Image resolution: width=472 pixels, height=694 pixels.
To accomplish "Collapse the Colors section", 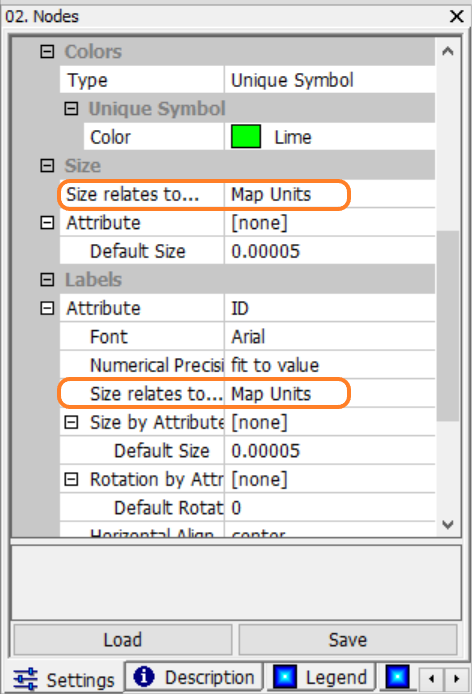I will [x=47, y=52].
